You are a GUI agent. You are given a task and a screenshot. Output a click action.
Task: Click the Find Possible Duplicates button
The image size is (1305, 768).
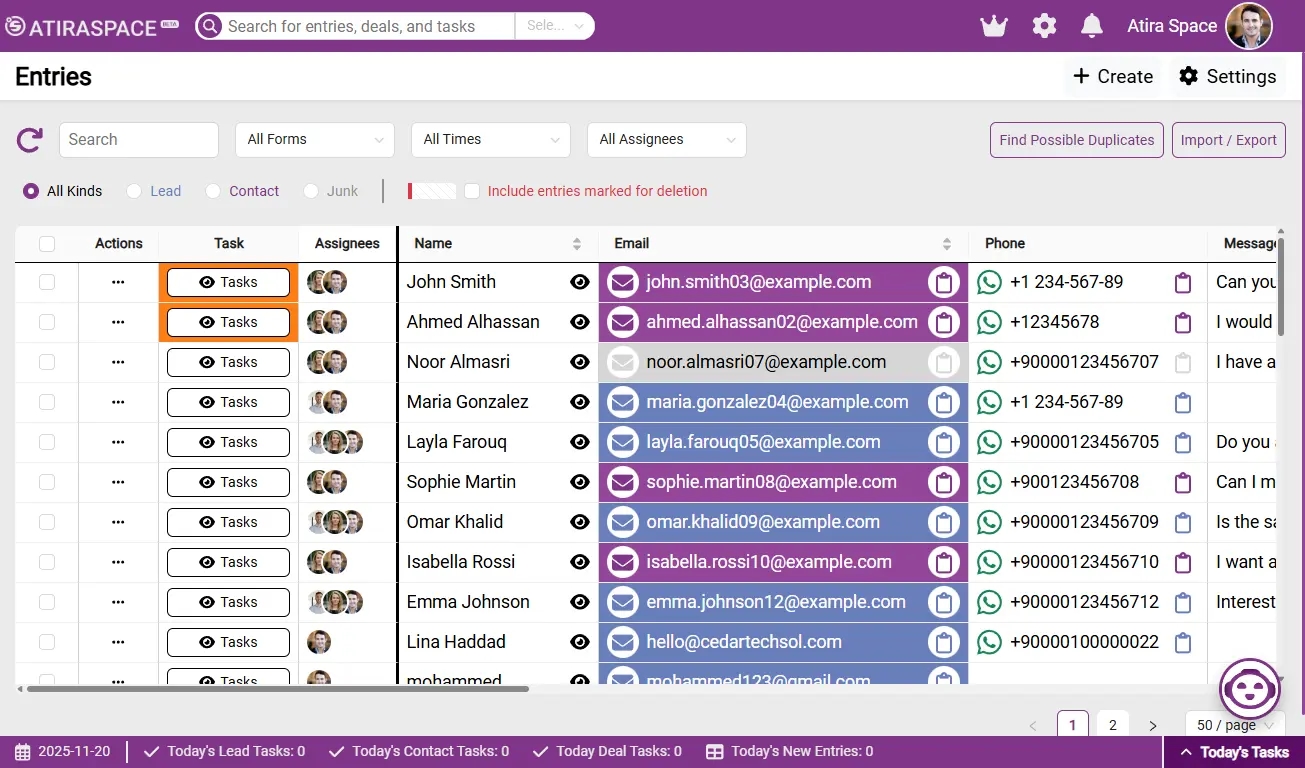(1076, 140)
